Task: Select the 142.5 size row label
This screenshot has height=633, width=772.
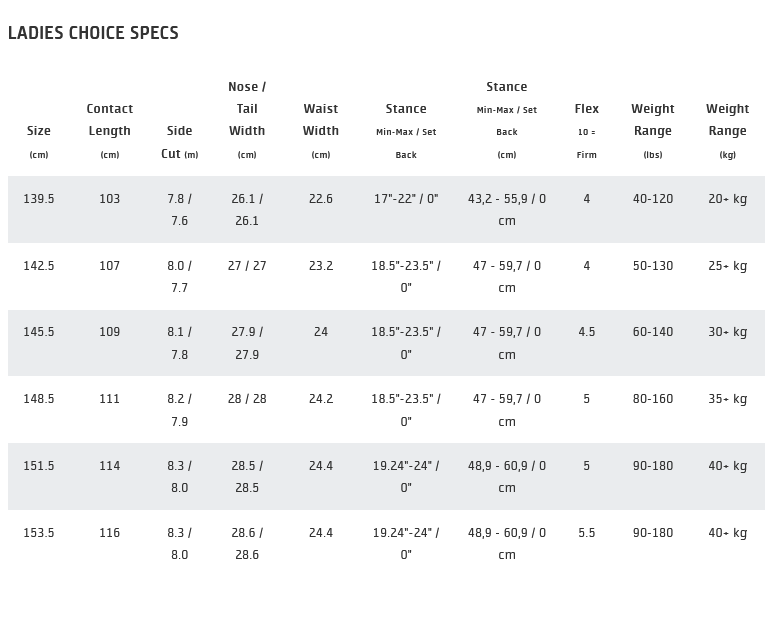Action: point(39,266)
